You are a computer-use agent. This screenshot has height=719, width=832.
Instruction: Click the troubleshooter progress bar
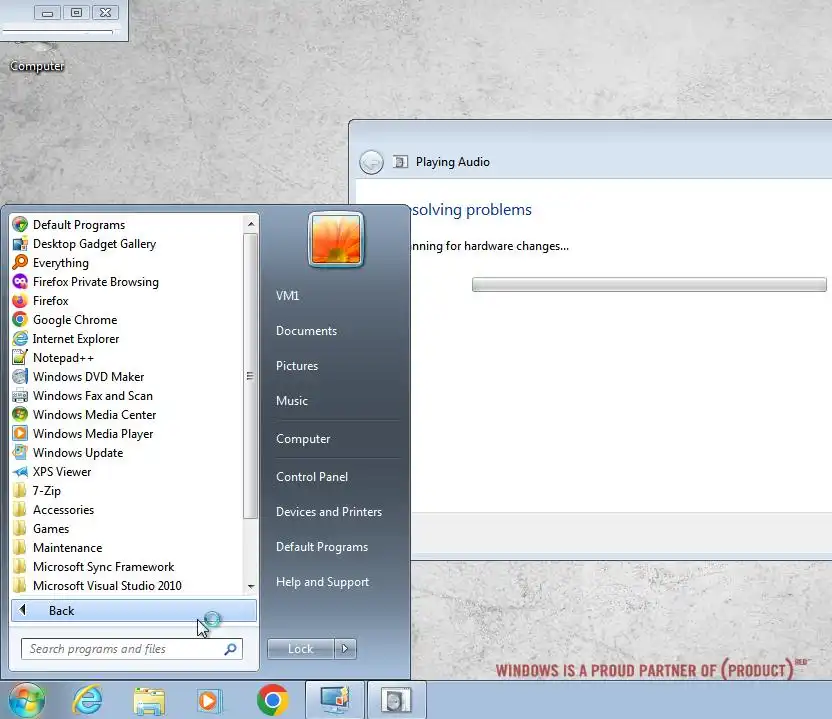pyautogui.click(x=649, y=284)
